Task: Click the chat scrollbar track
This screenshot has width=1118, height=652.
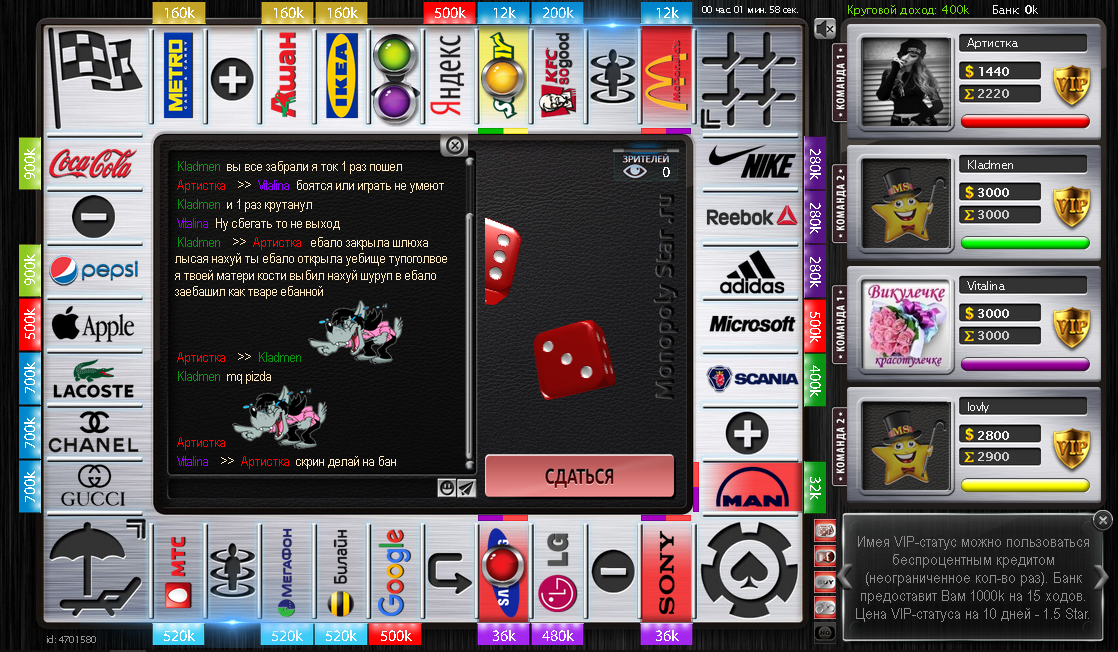Action: pos(469,314)
